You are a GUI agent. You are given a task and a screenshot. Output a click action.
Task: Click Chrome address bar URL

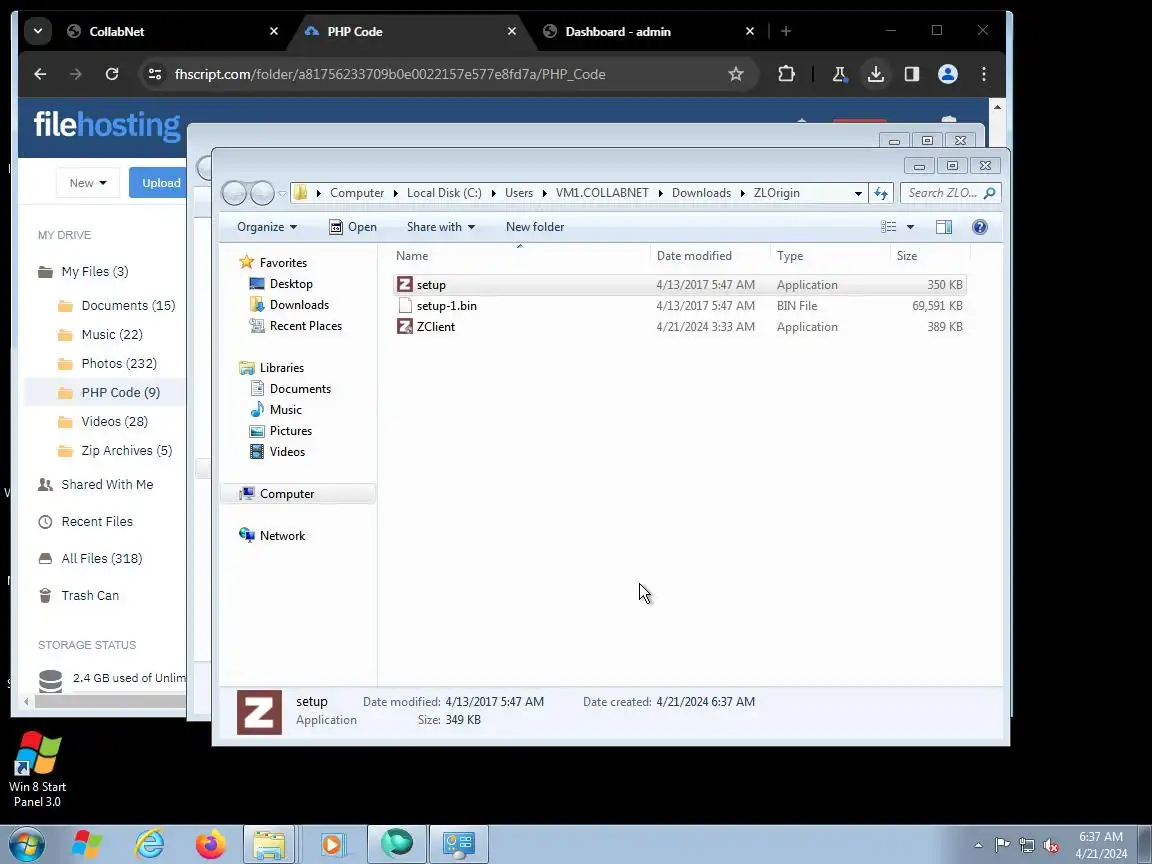[x=389, y=74]
